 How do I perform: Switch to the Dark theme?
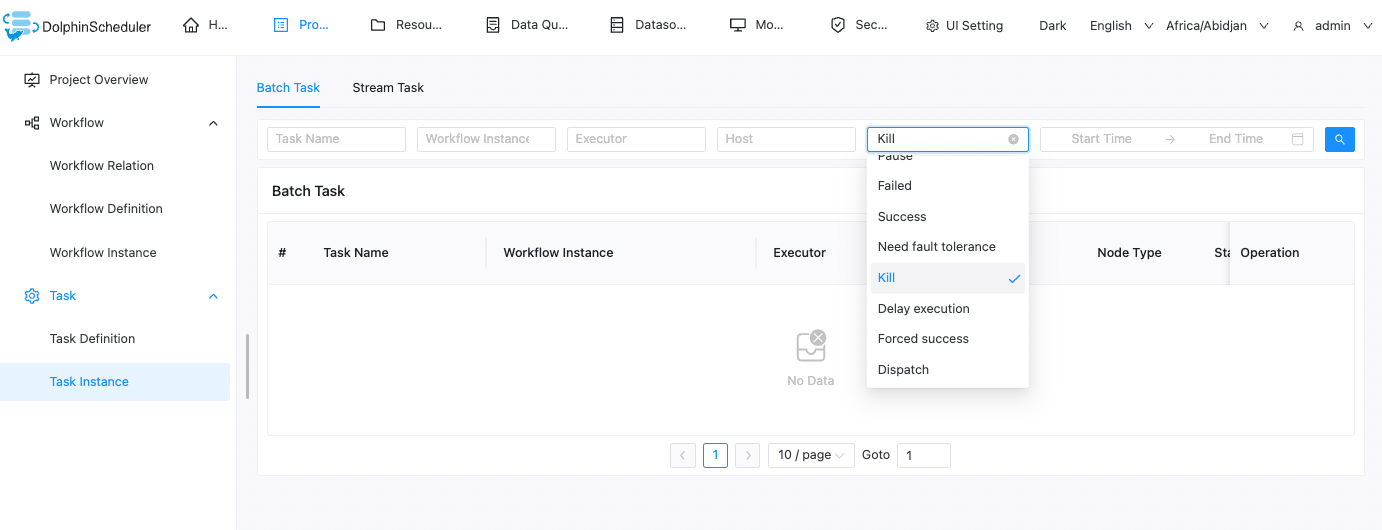click(1052, 26)
